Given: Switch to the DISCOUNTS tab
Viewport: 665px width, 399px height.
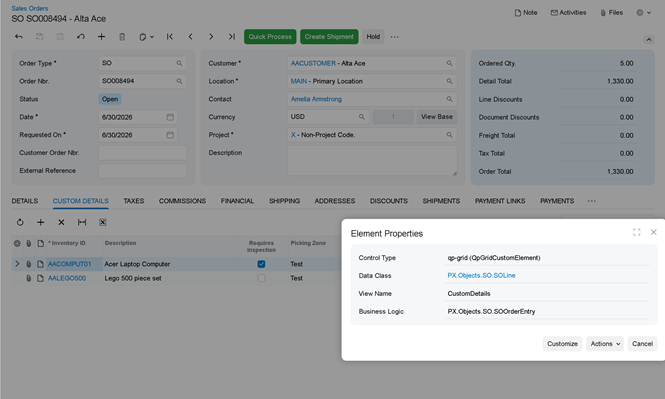Looking at the screenshot, I should (388, 201).
